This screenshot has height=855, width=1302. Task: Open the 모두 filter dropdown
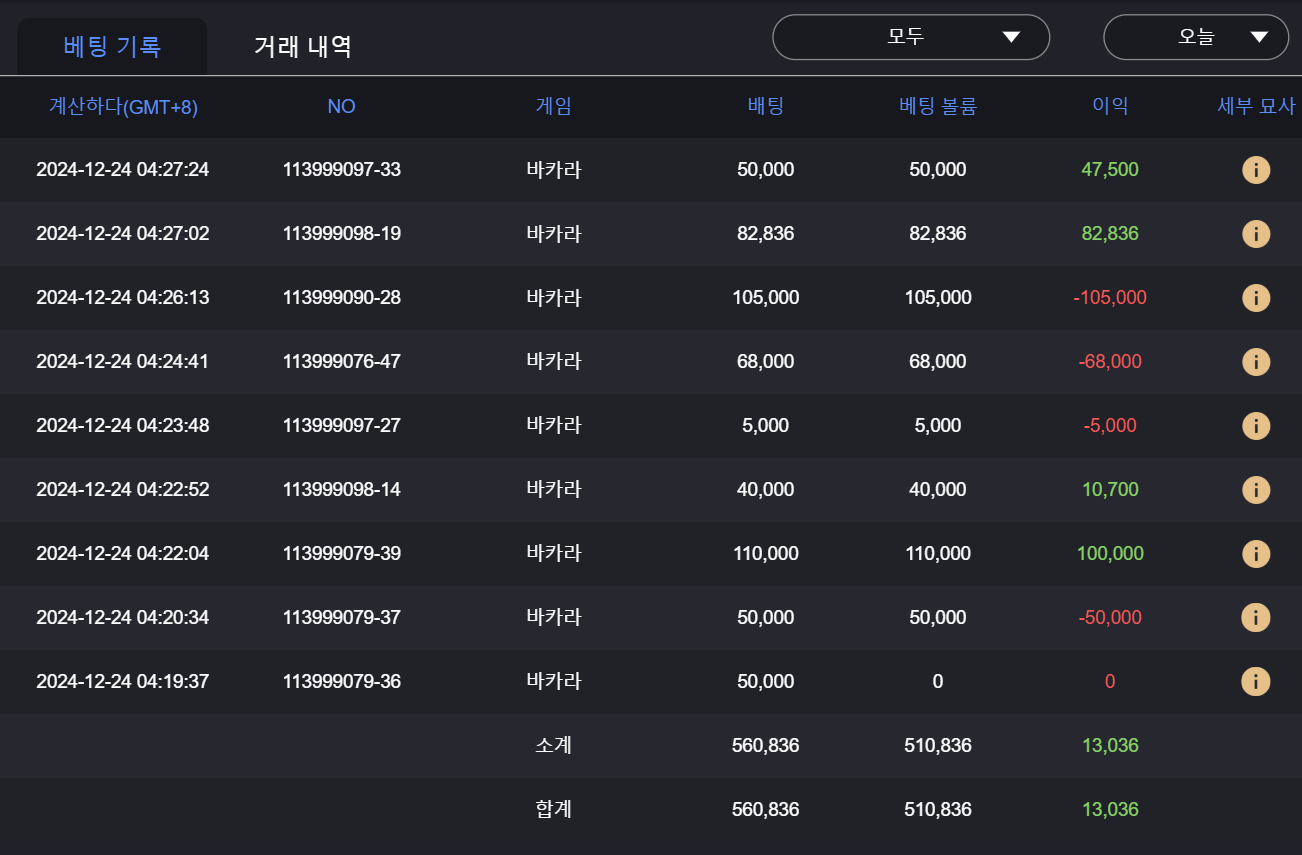tap(910, 38)
